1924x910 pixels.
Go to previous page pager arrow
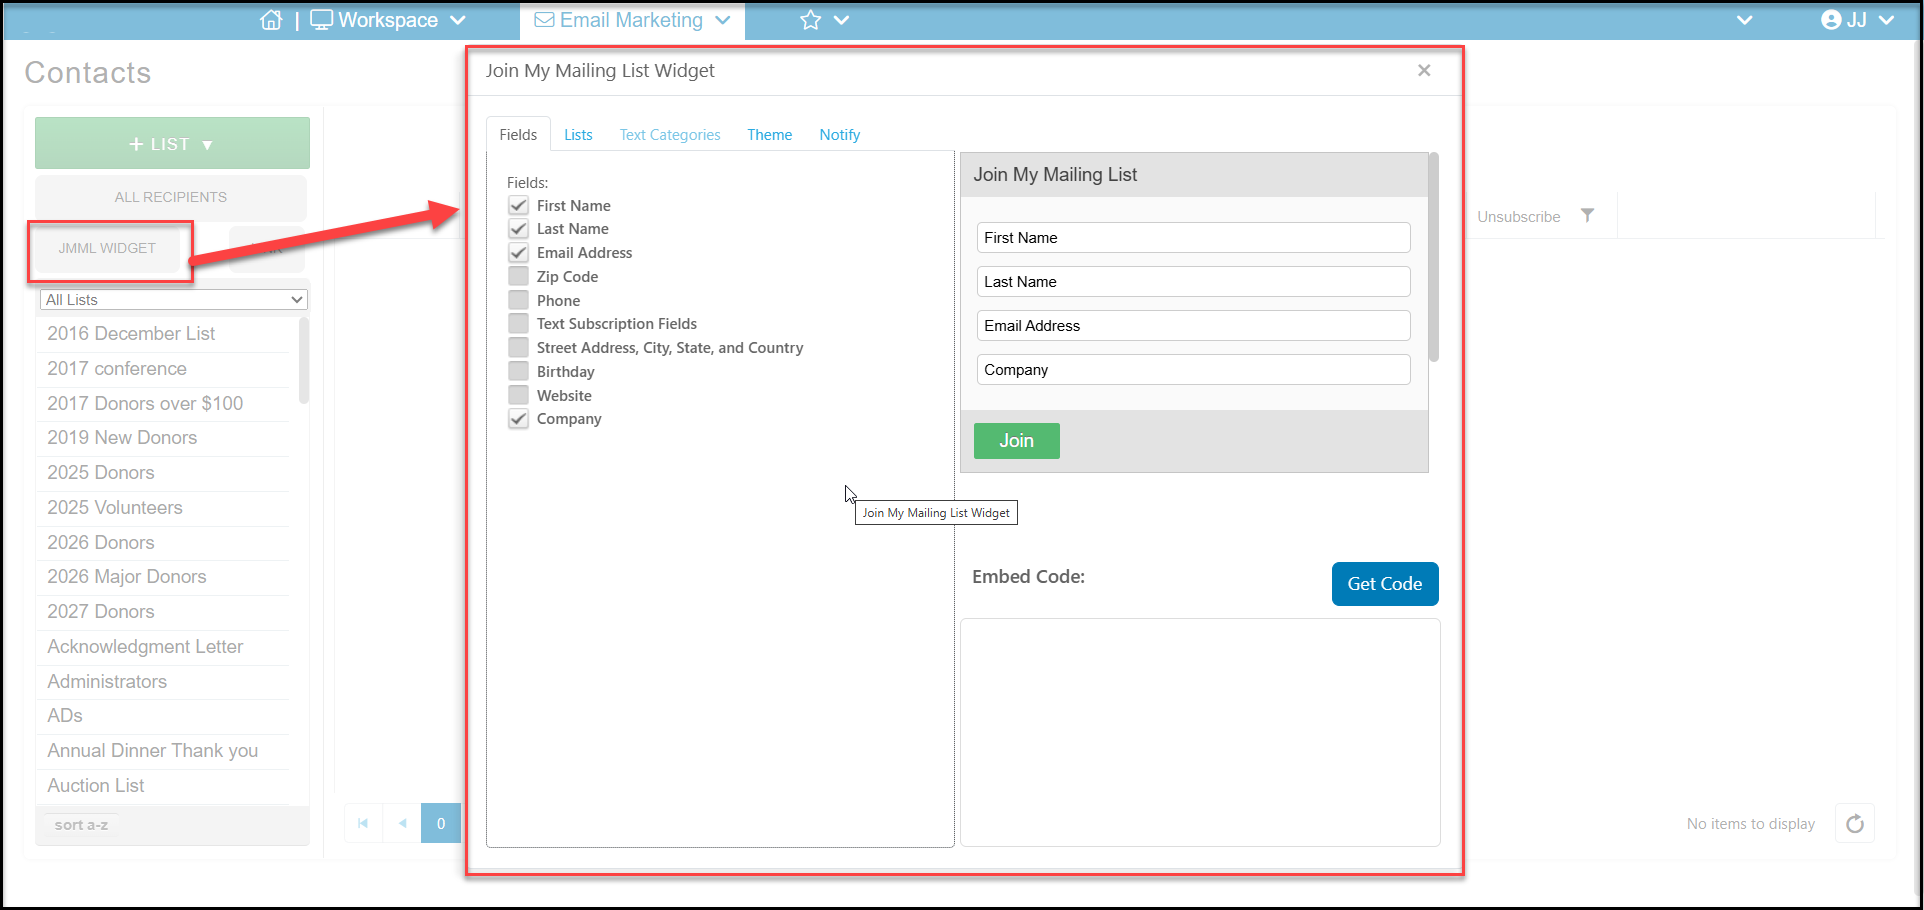(402, 823)
